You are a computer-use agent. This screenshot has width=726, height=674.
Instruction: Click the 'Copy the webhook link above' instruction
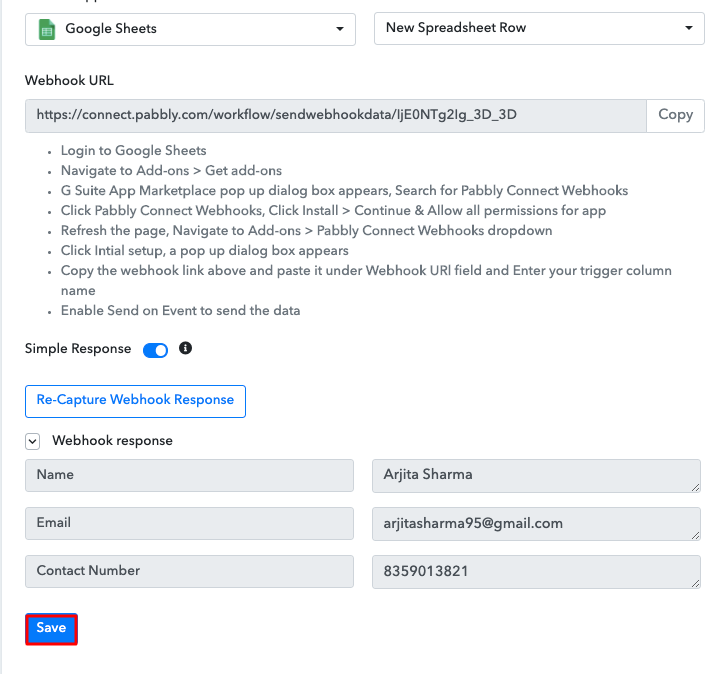[366, 280]
